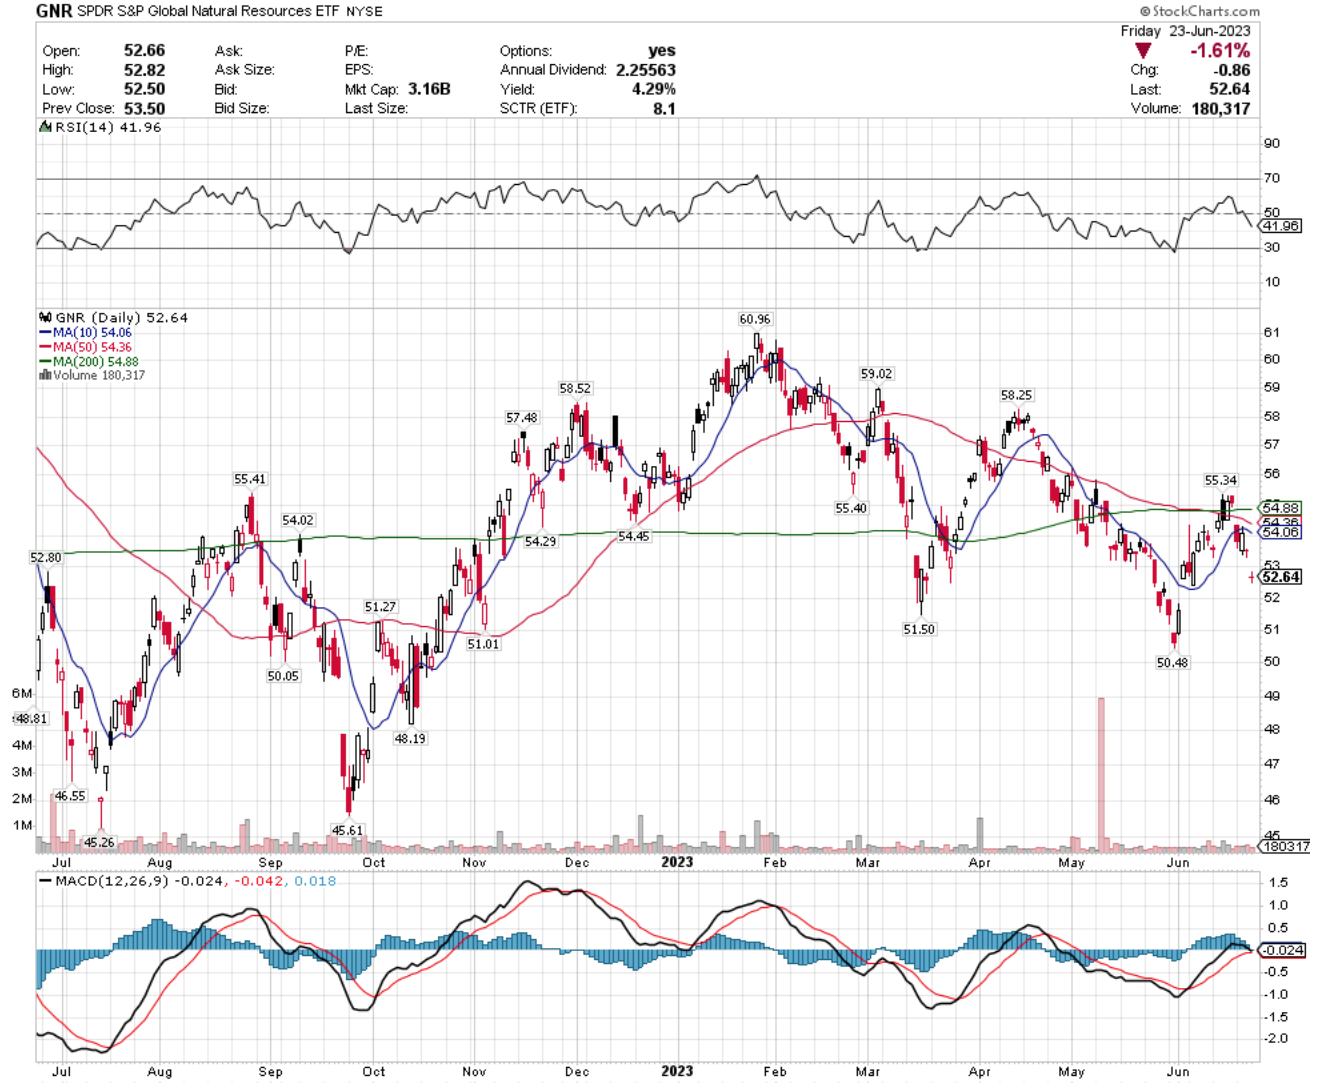The width and height of the screenshot is (1336, 1088).
Task: Click the RSI(14) indicator icon
Action: click(44, 128)
